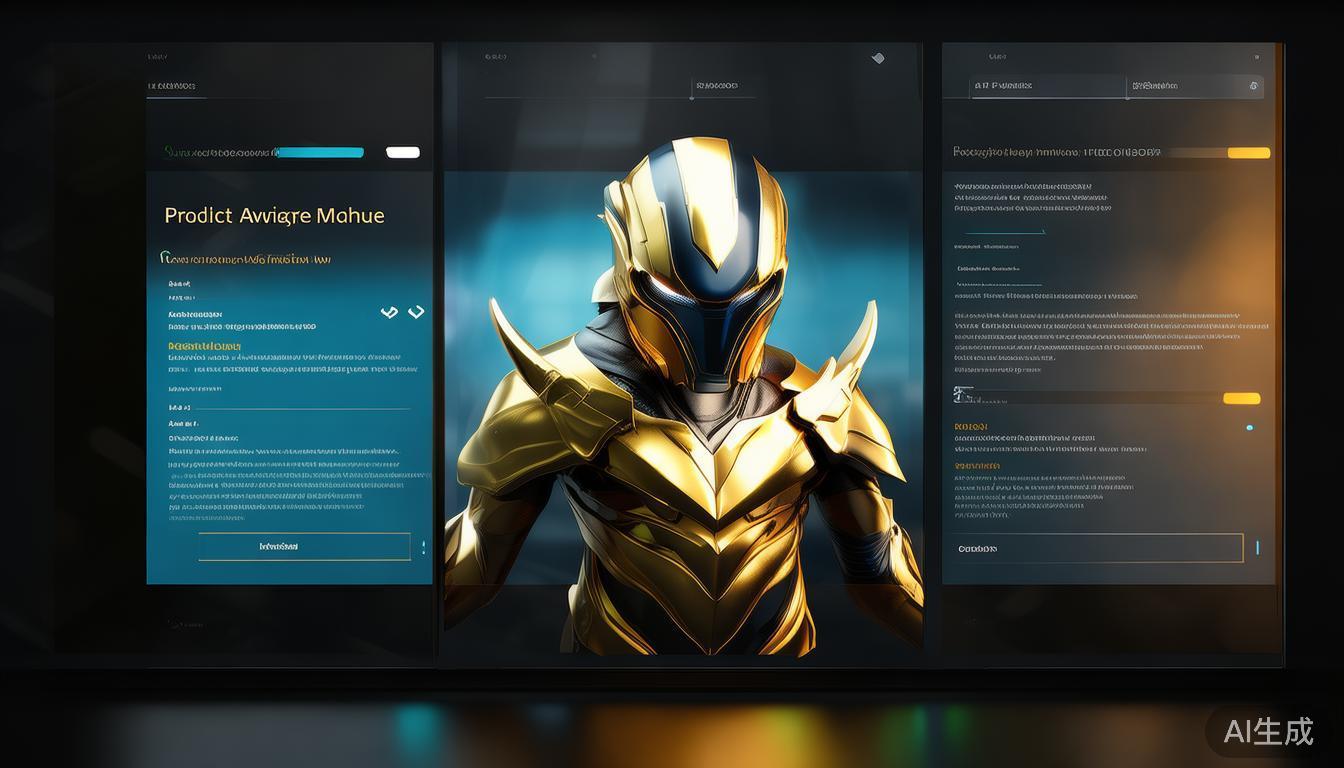Click the small icon at right of right panel tab bar
This screenshot has width=1344, height=768.
click(1253, 86)
